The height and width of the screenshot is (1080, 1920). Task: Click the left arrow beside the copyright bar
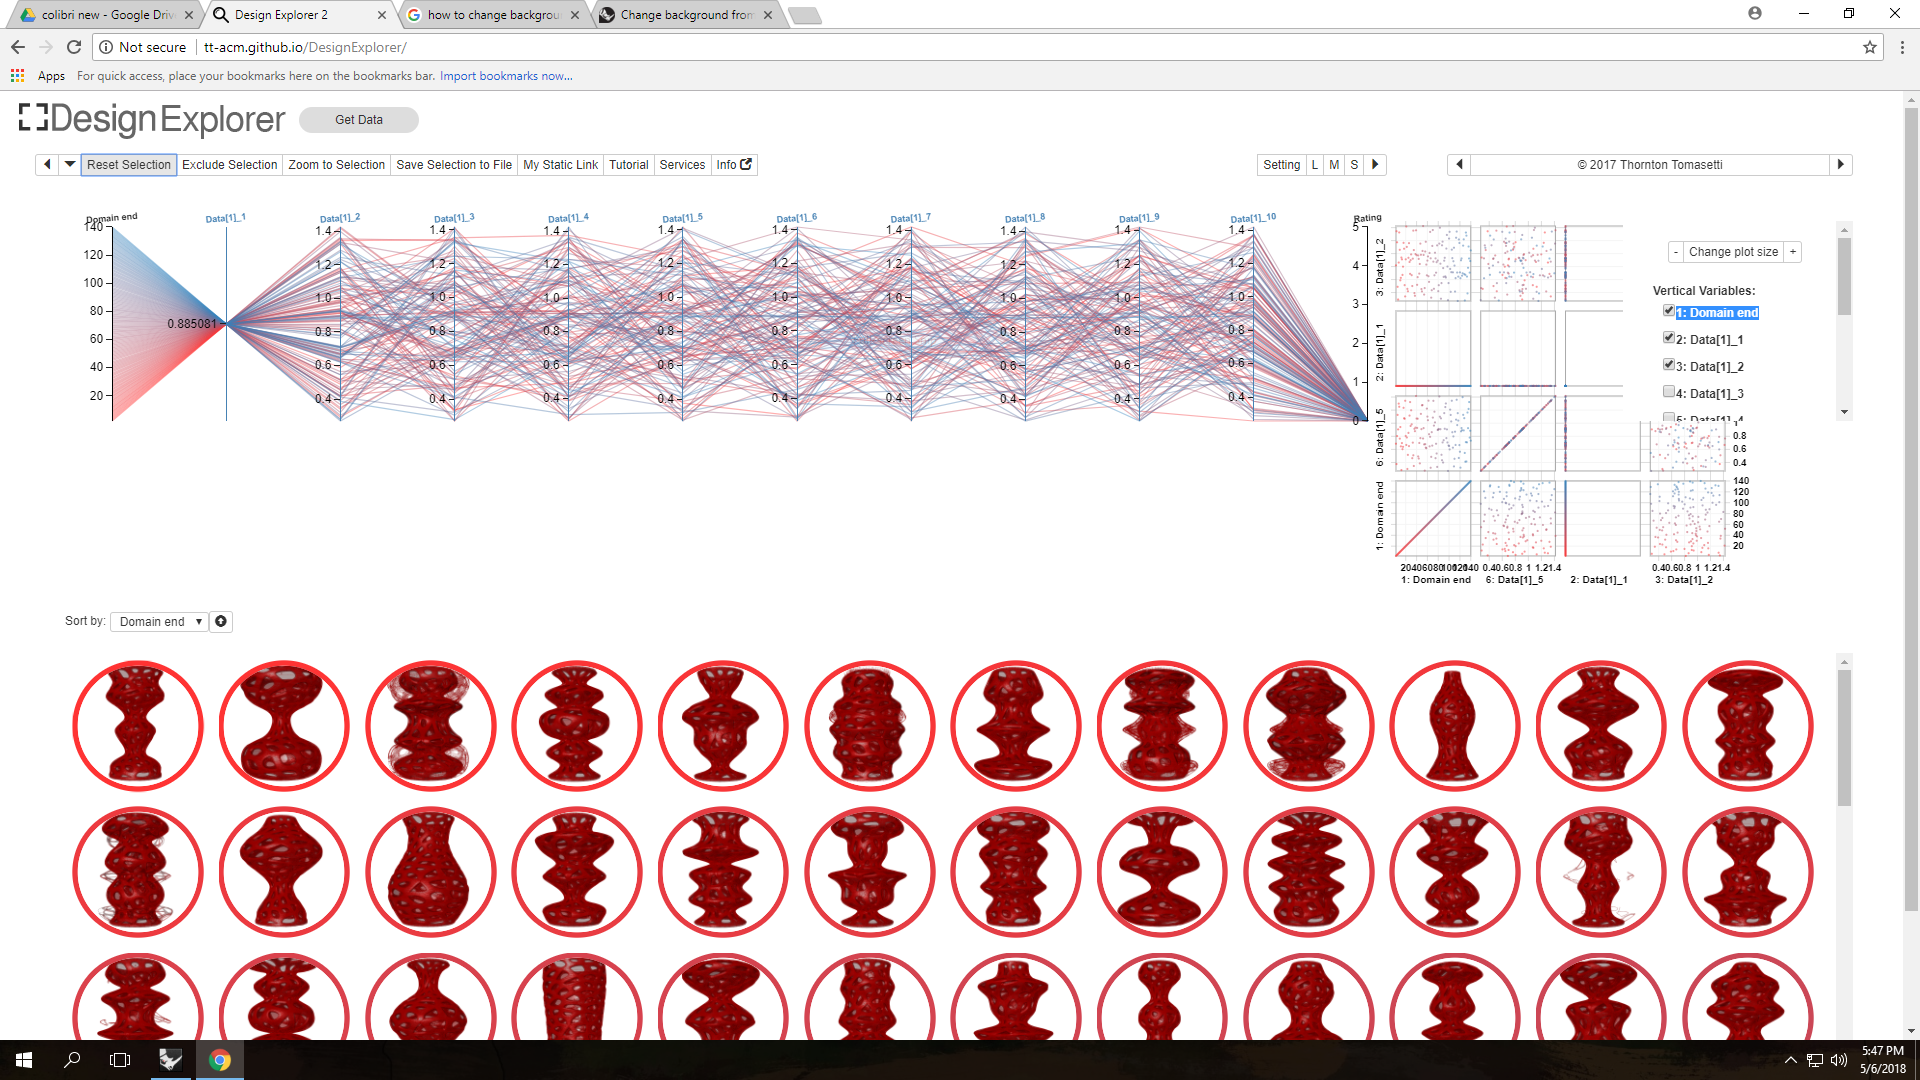pos(1459,164)
